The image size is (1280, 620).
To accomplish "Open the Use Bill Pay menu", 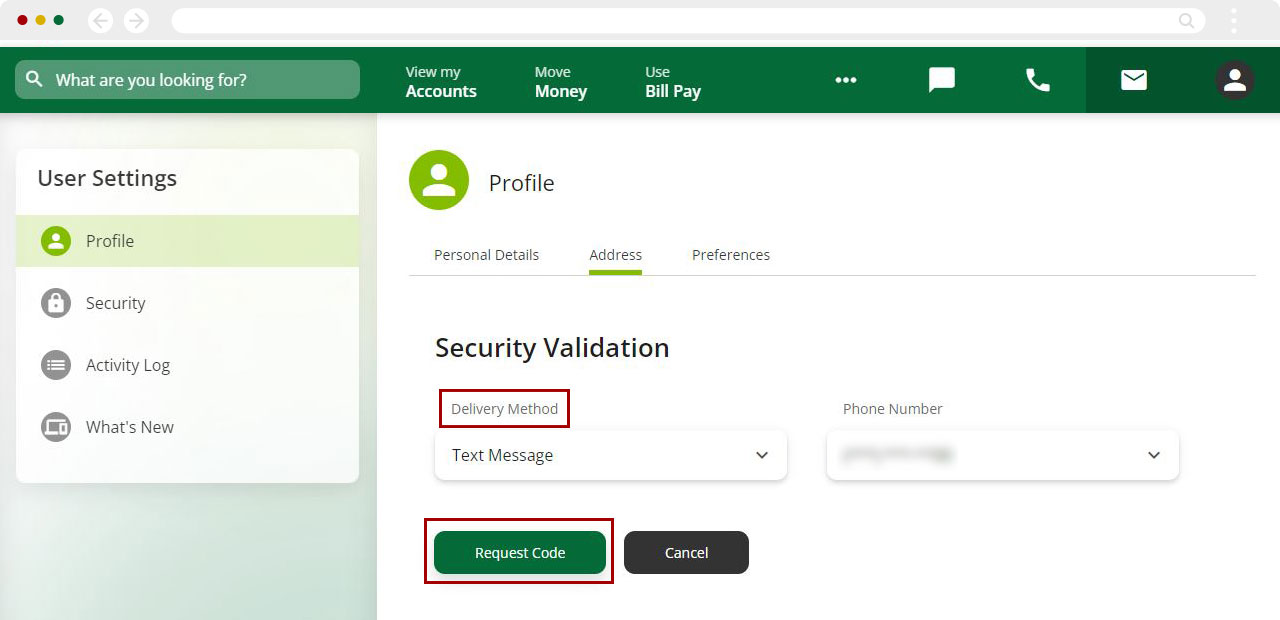I will click(x=672, y=81).
